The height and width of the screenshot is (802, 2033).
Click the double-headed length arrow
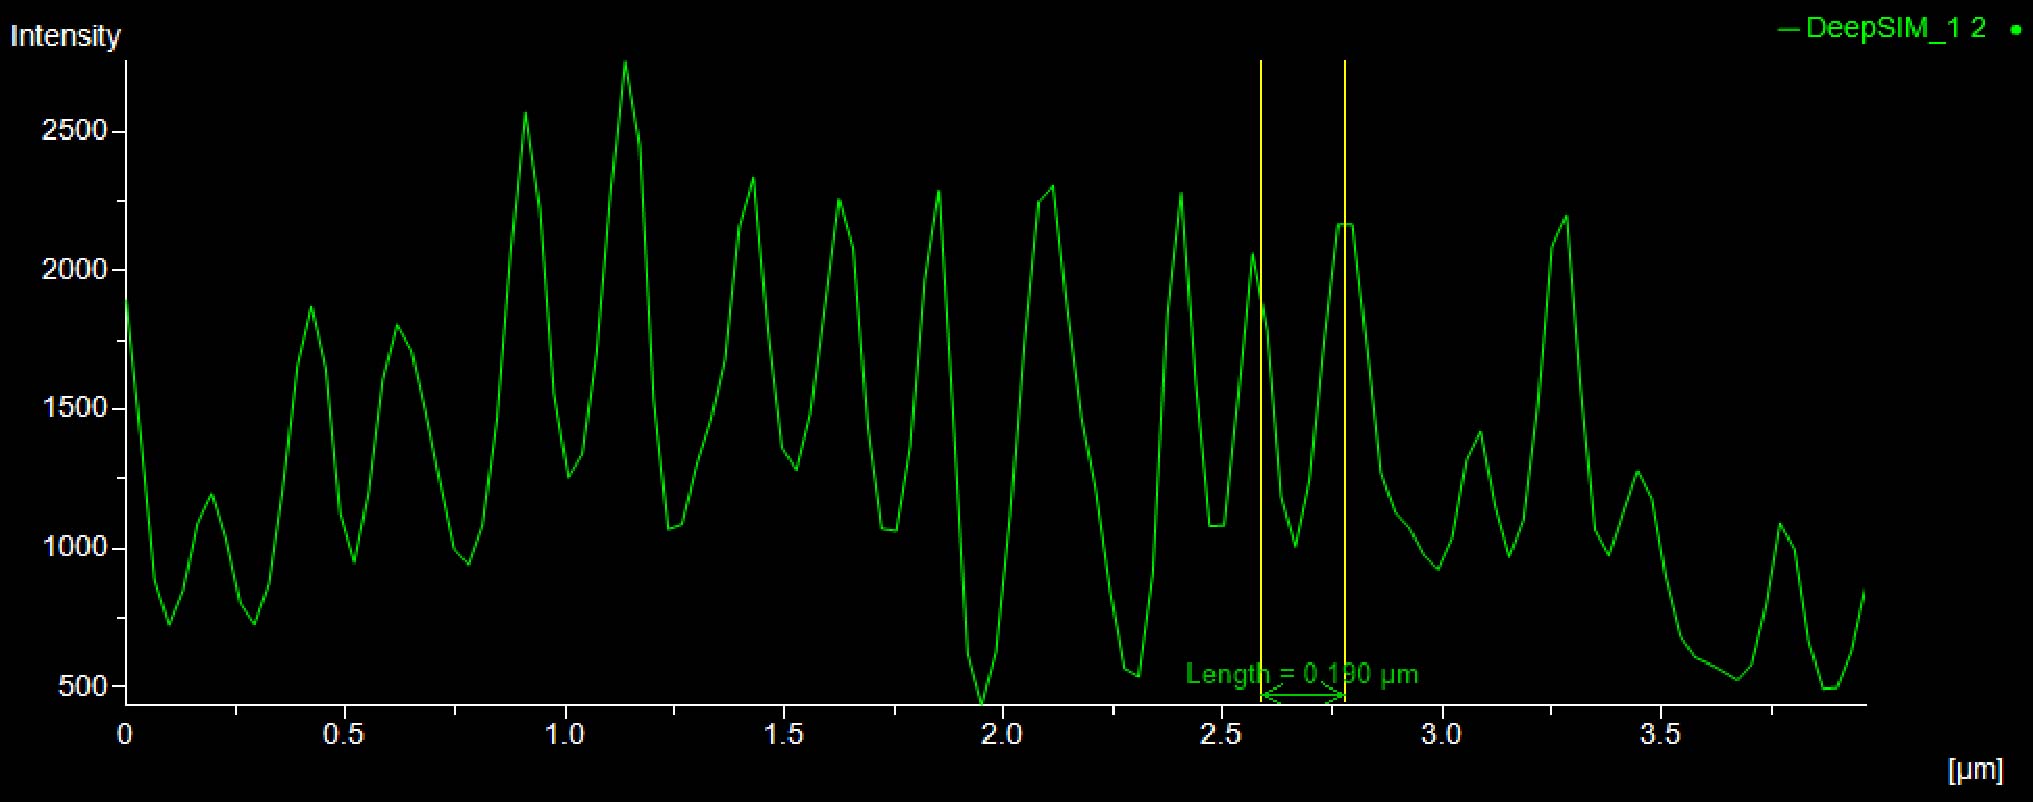click(x=1303, y=695)
